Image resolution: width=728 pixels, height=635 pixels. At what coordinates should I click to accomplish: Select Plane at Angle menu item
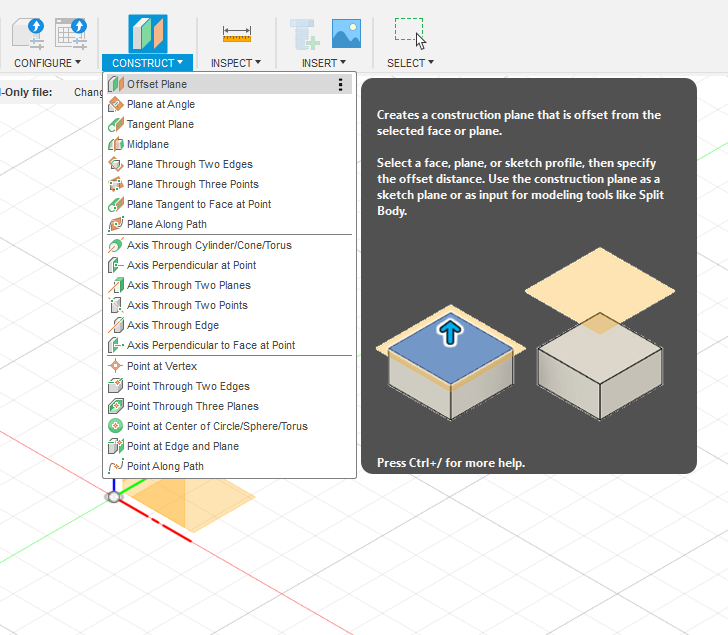pos(161,104)
